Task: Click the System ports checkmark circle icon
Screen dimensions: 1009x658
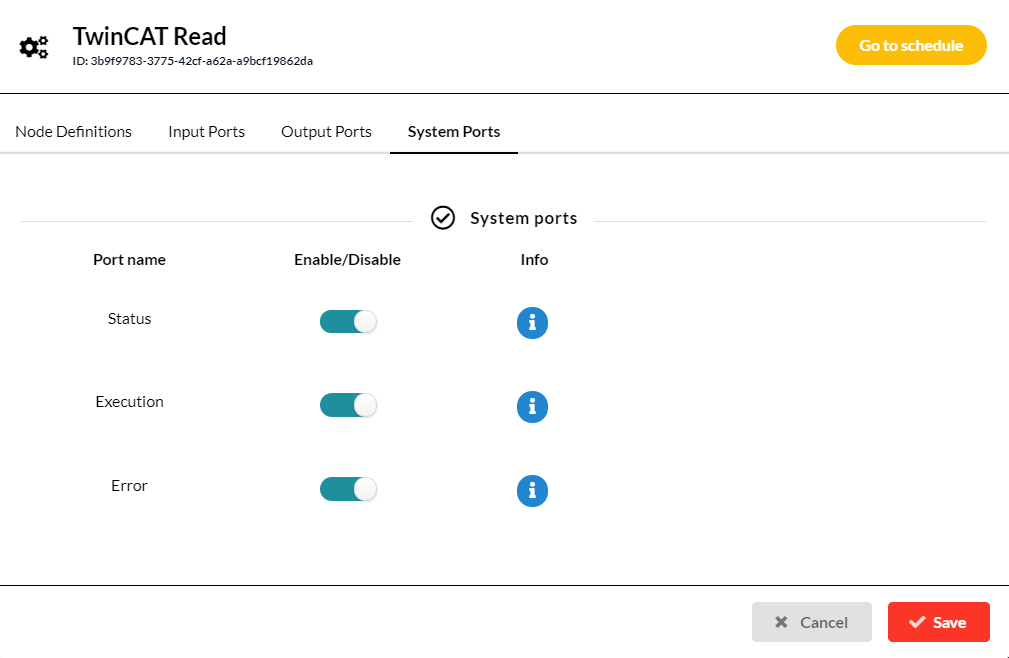Action: point(443,218)
